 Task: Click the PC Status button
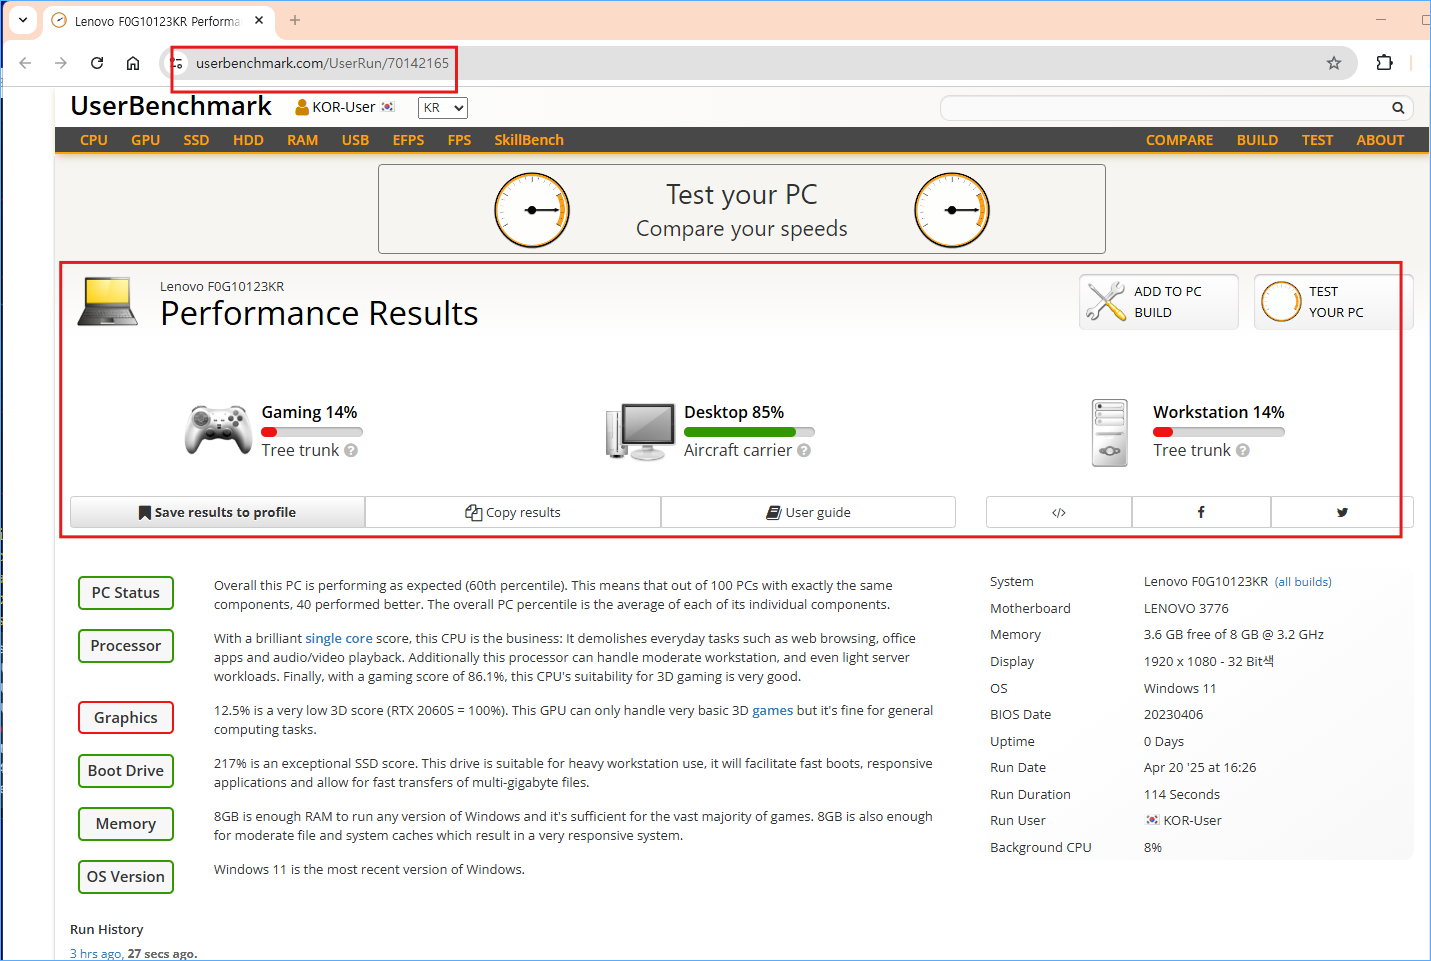pos(126,593)
